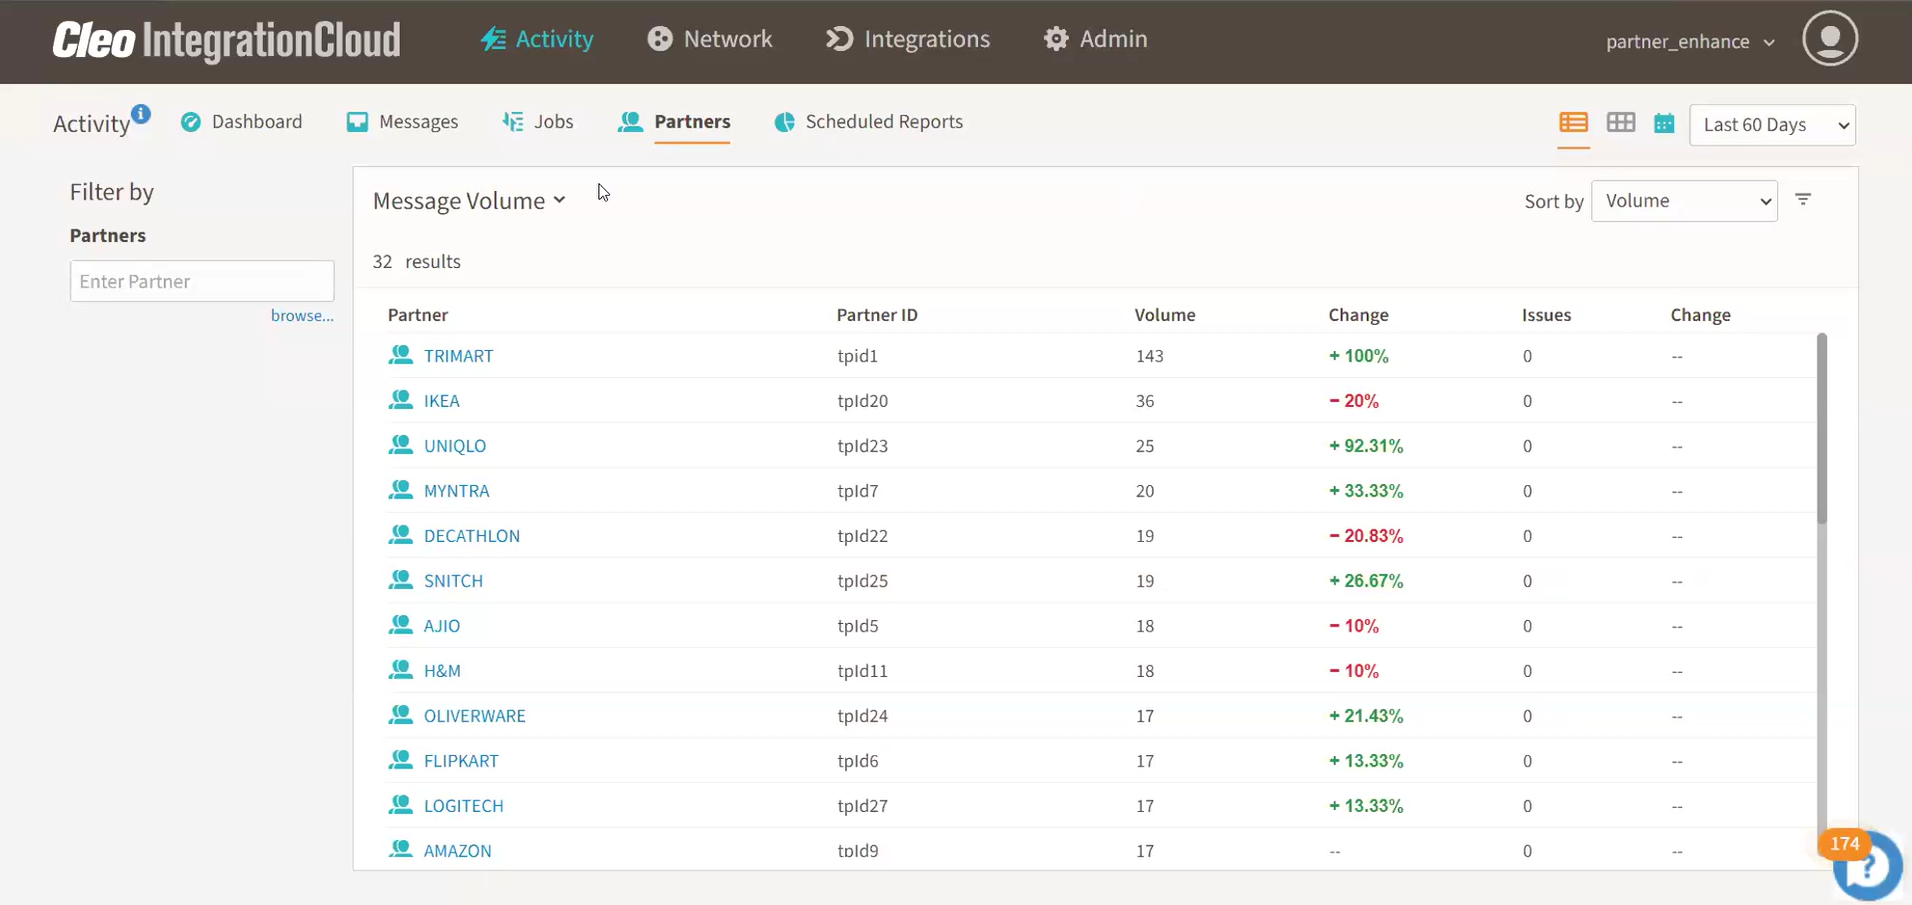Click the Admin gear icon
This screenshot has width=1912, height=905.
click(x=1056, y=39)
